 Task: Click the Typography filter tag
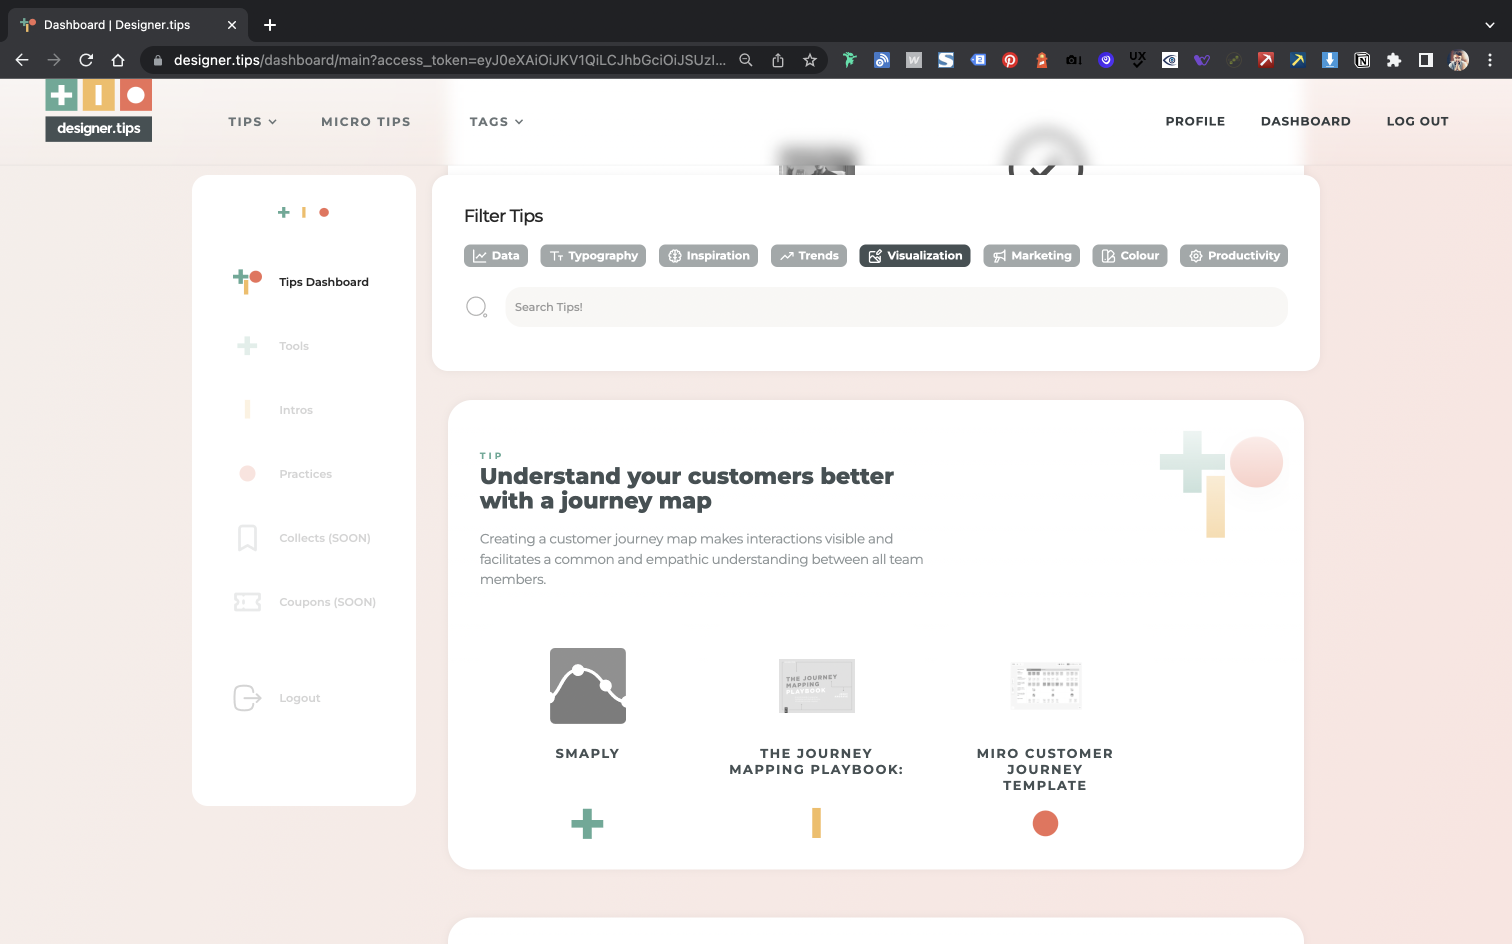coord(593,255)
